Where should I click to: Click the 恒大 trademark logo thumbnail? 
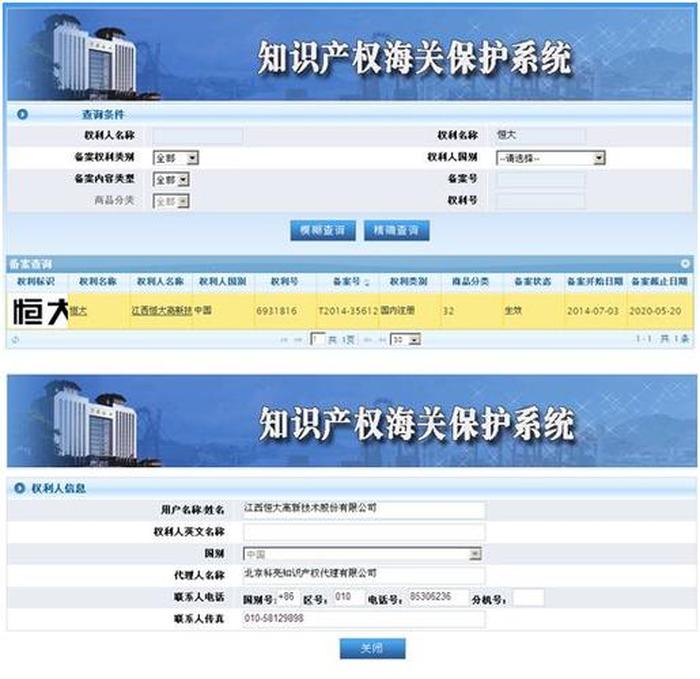[x=39, y=311]
